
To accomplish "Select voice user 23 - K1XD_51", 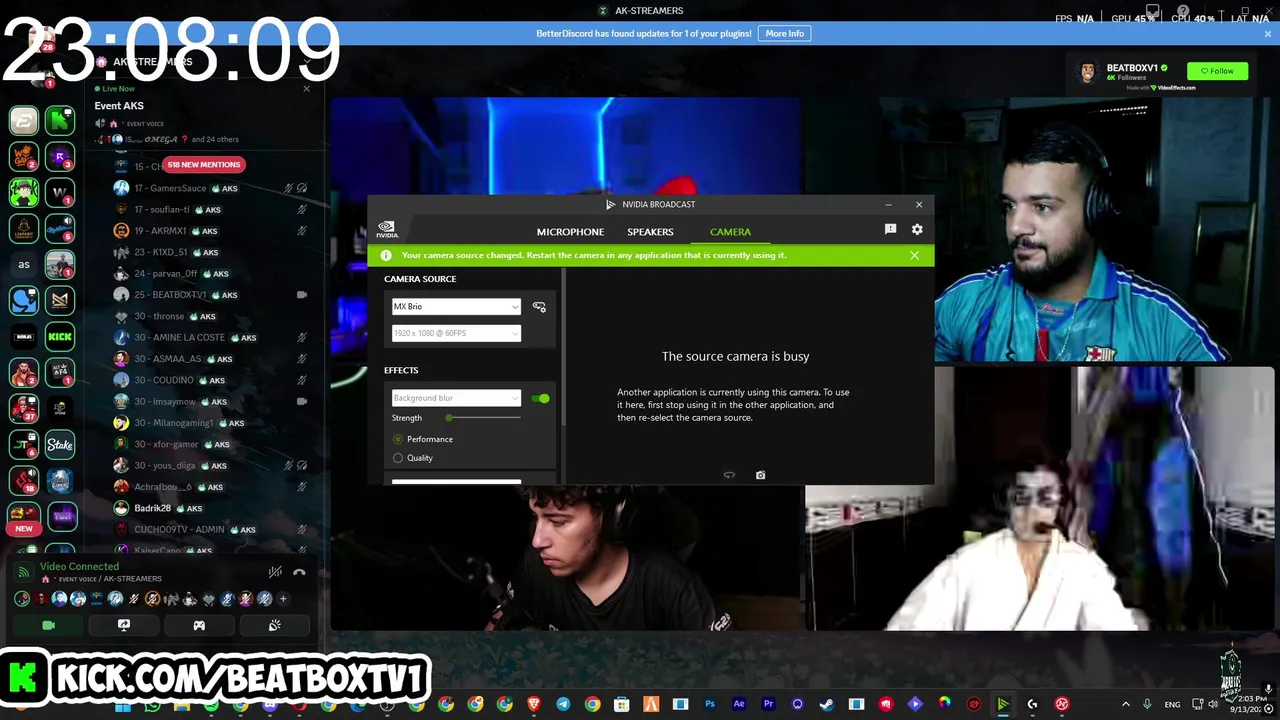I will pyautogui.click(x=208, y=252).
